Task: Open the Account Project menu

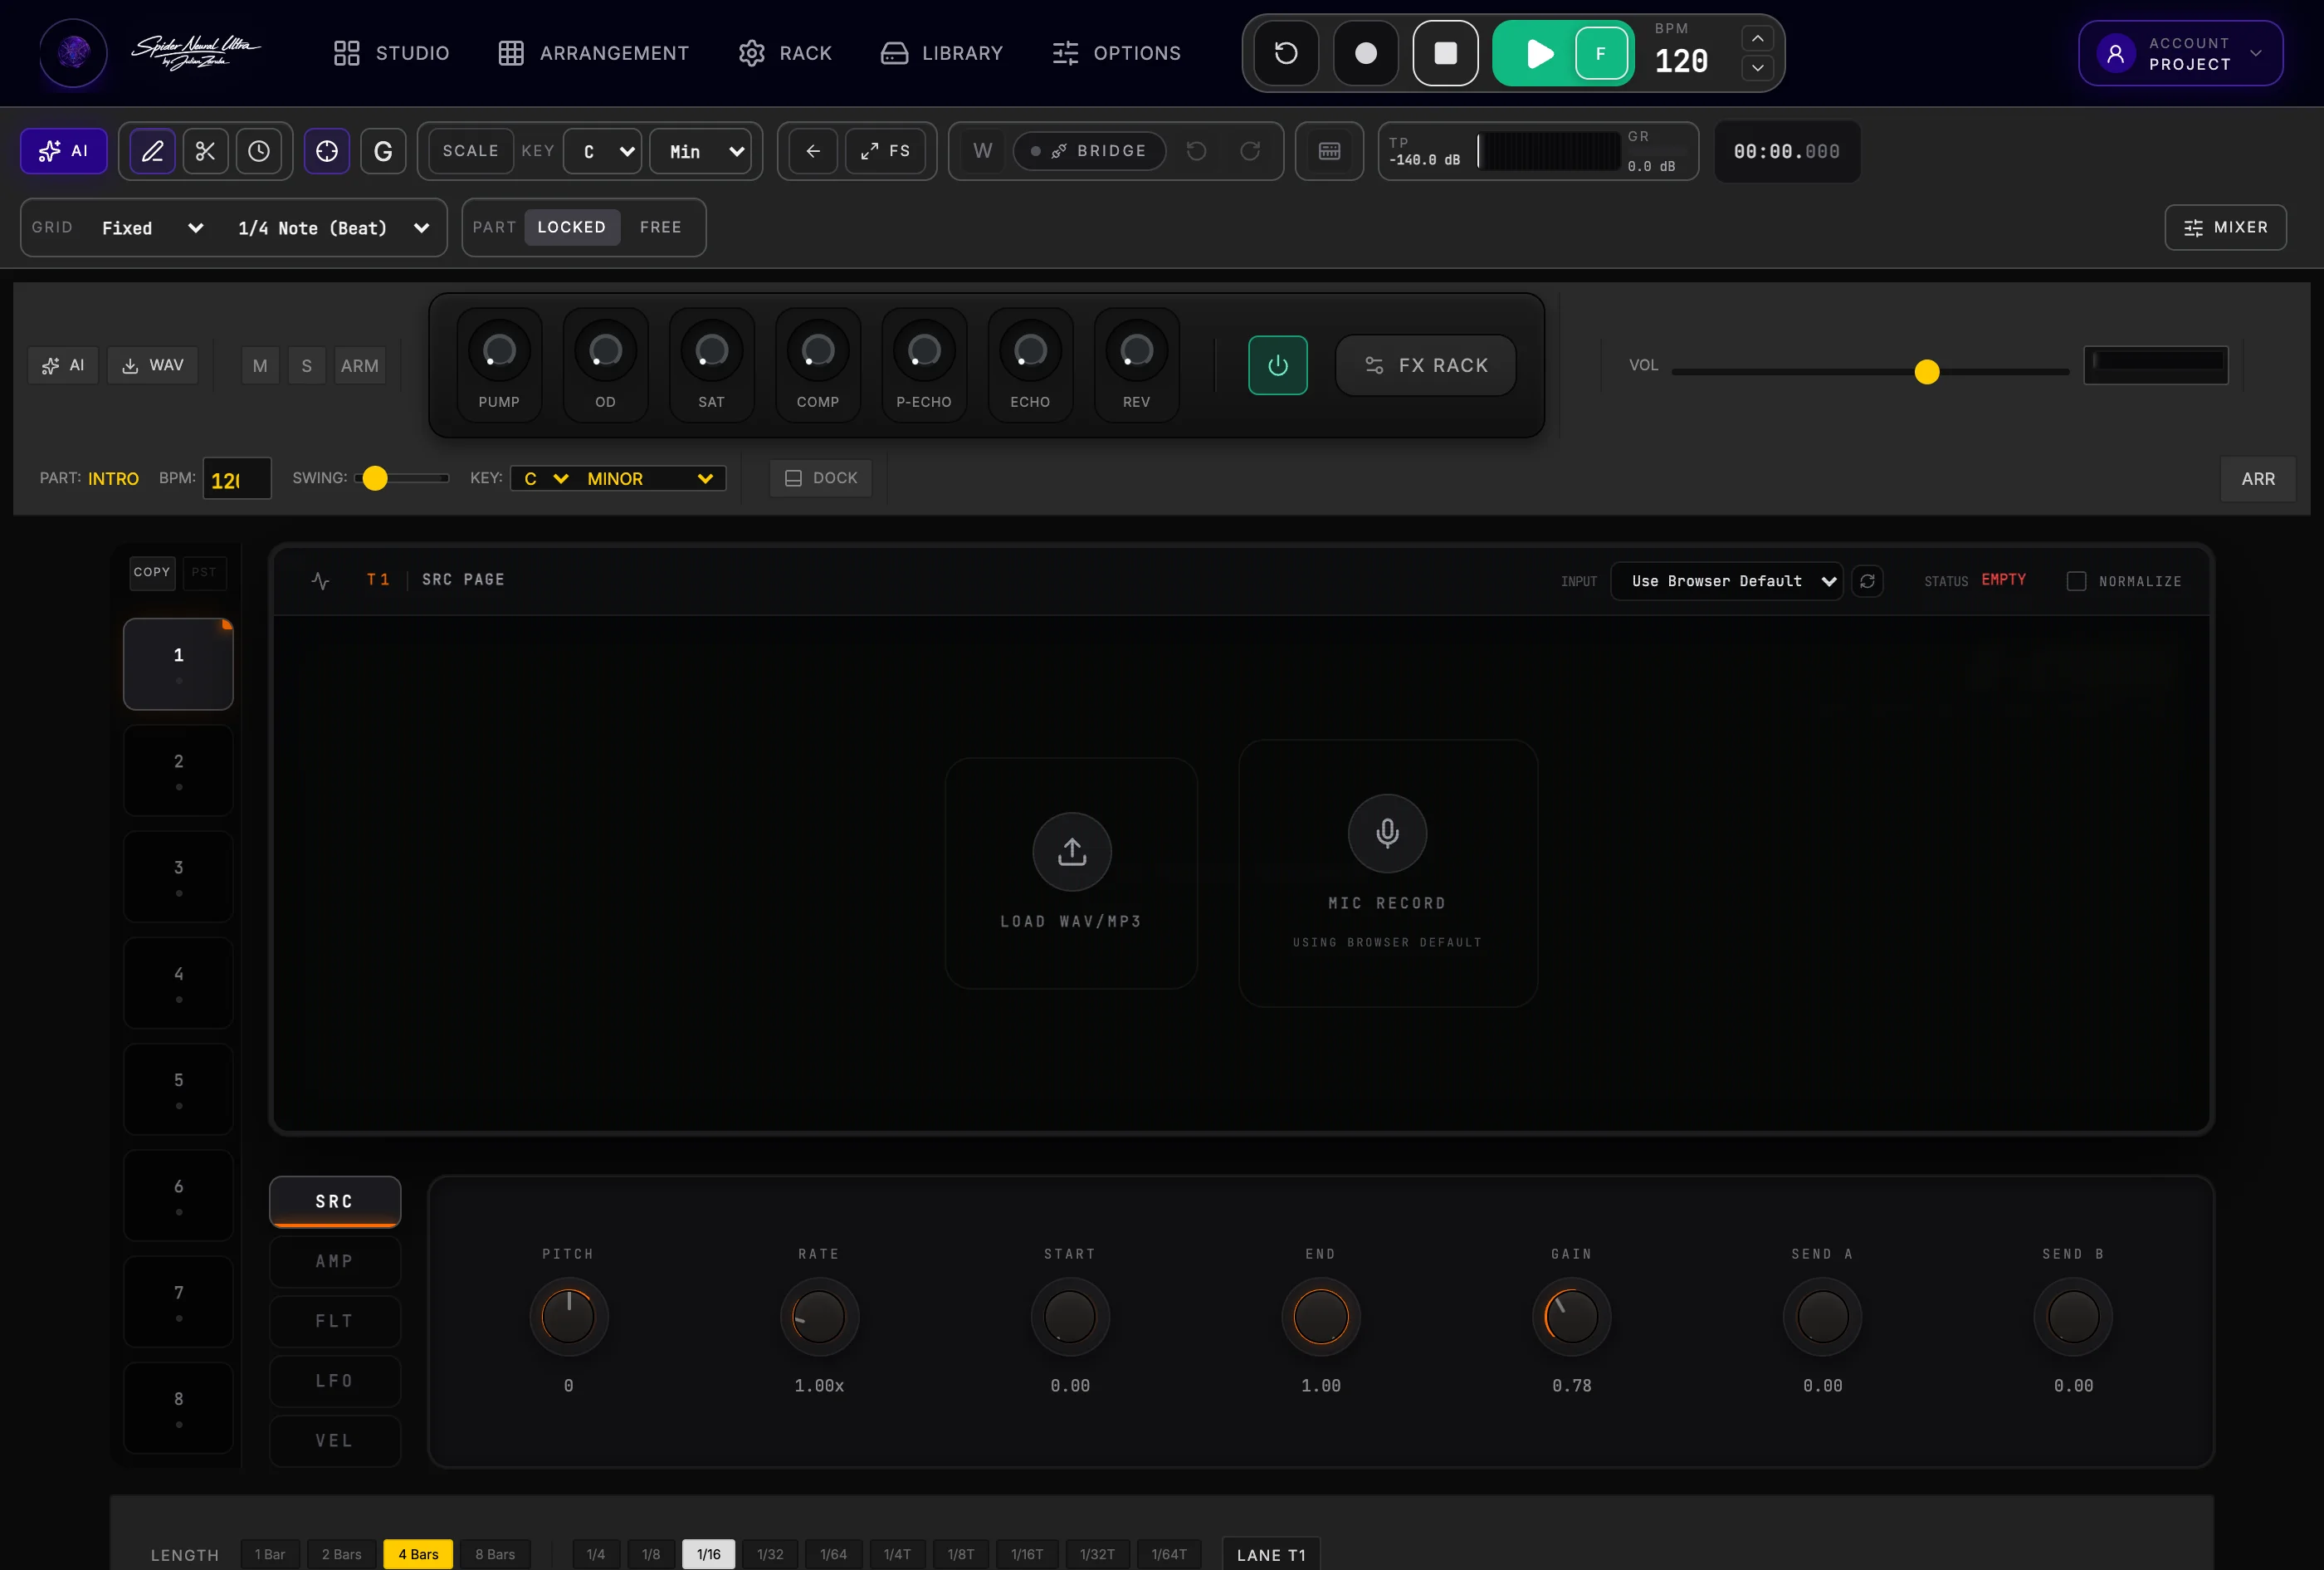Action: [2180, 53]
